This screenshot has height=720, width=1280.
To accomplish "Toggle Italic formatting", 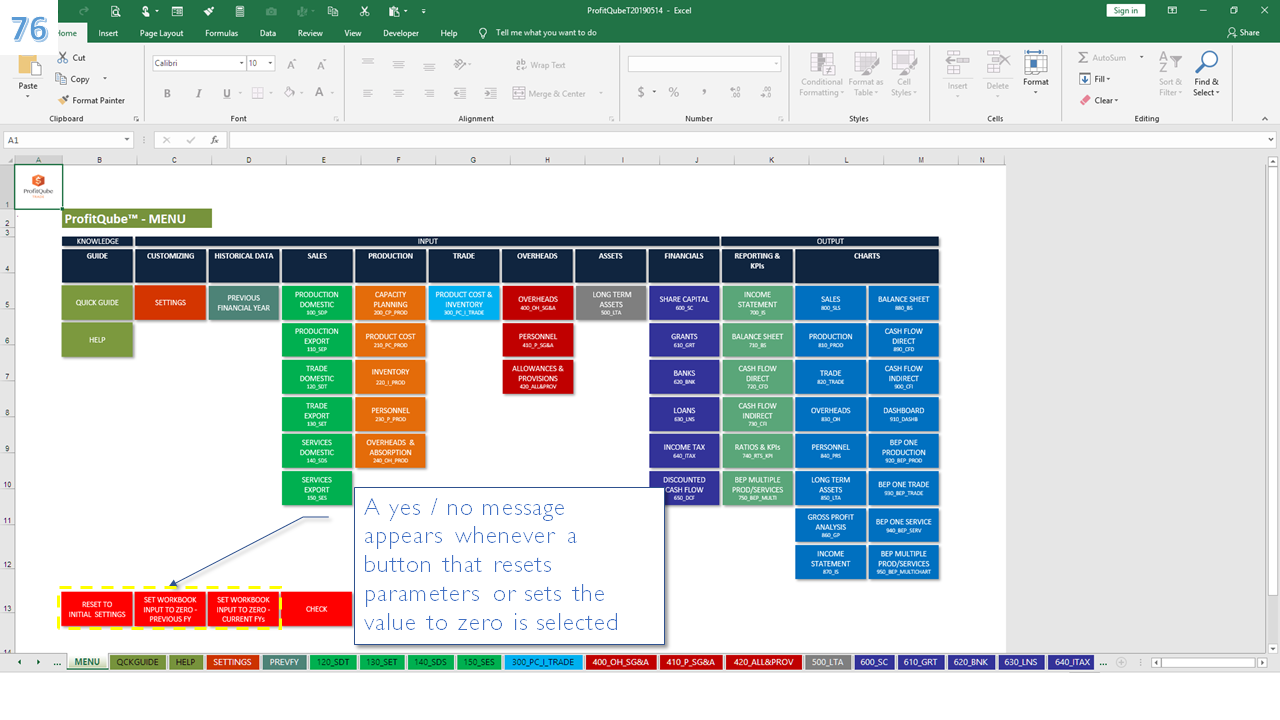I will coord(197,93).
